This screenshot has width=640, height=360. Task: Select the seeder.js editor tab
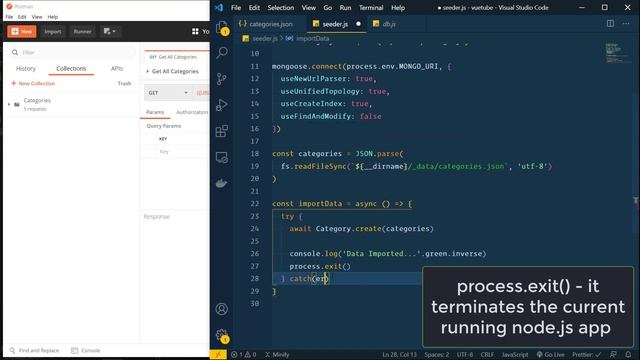point(336,24)
